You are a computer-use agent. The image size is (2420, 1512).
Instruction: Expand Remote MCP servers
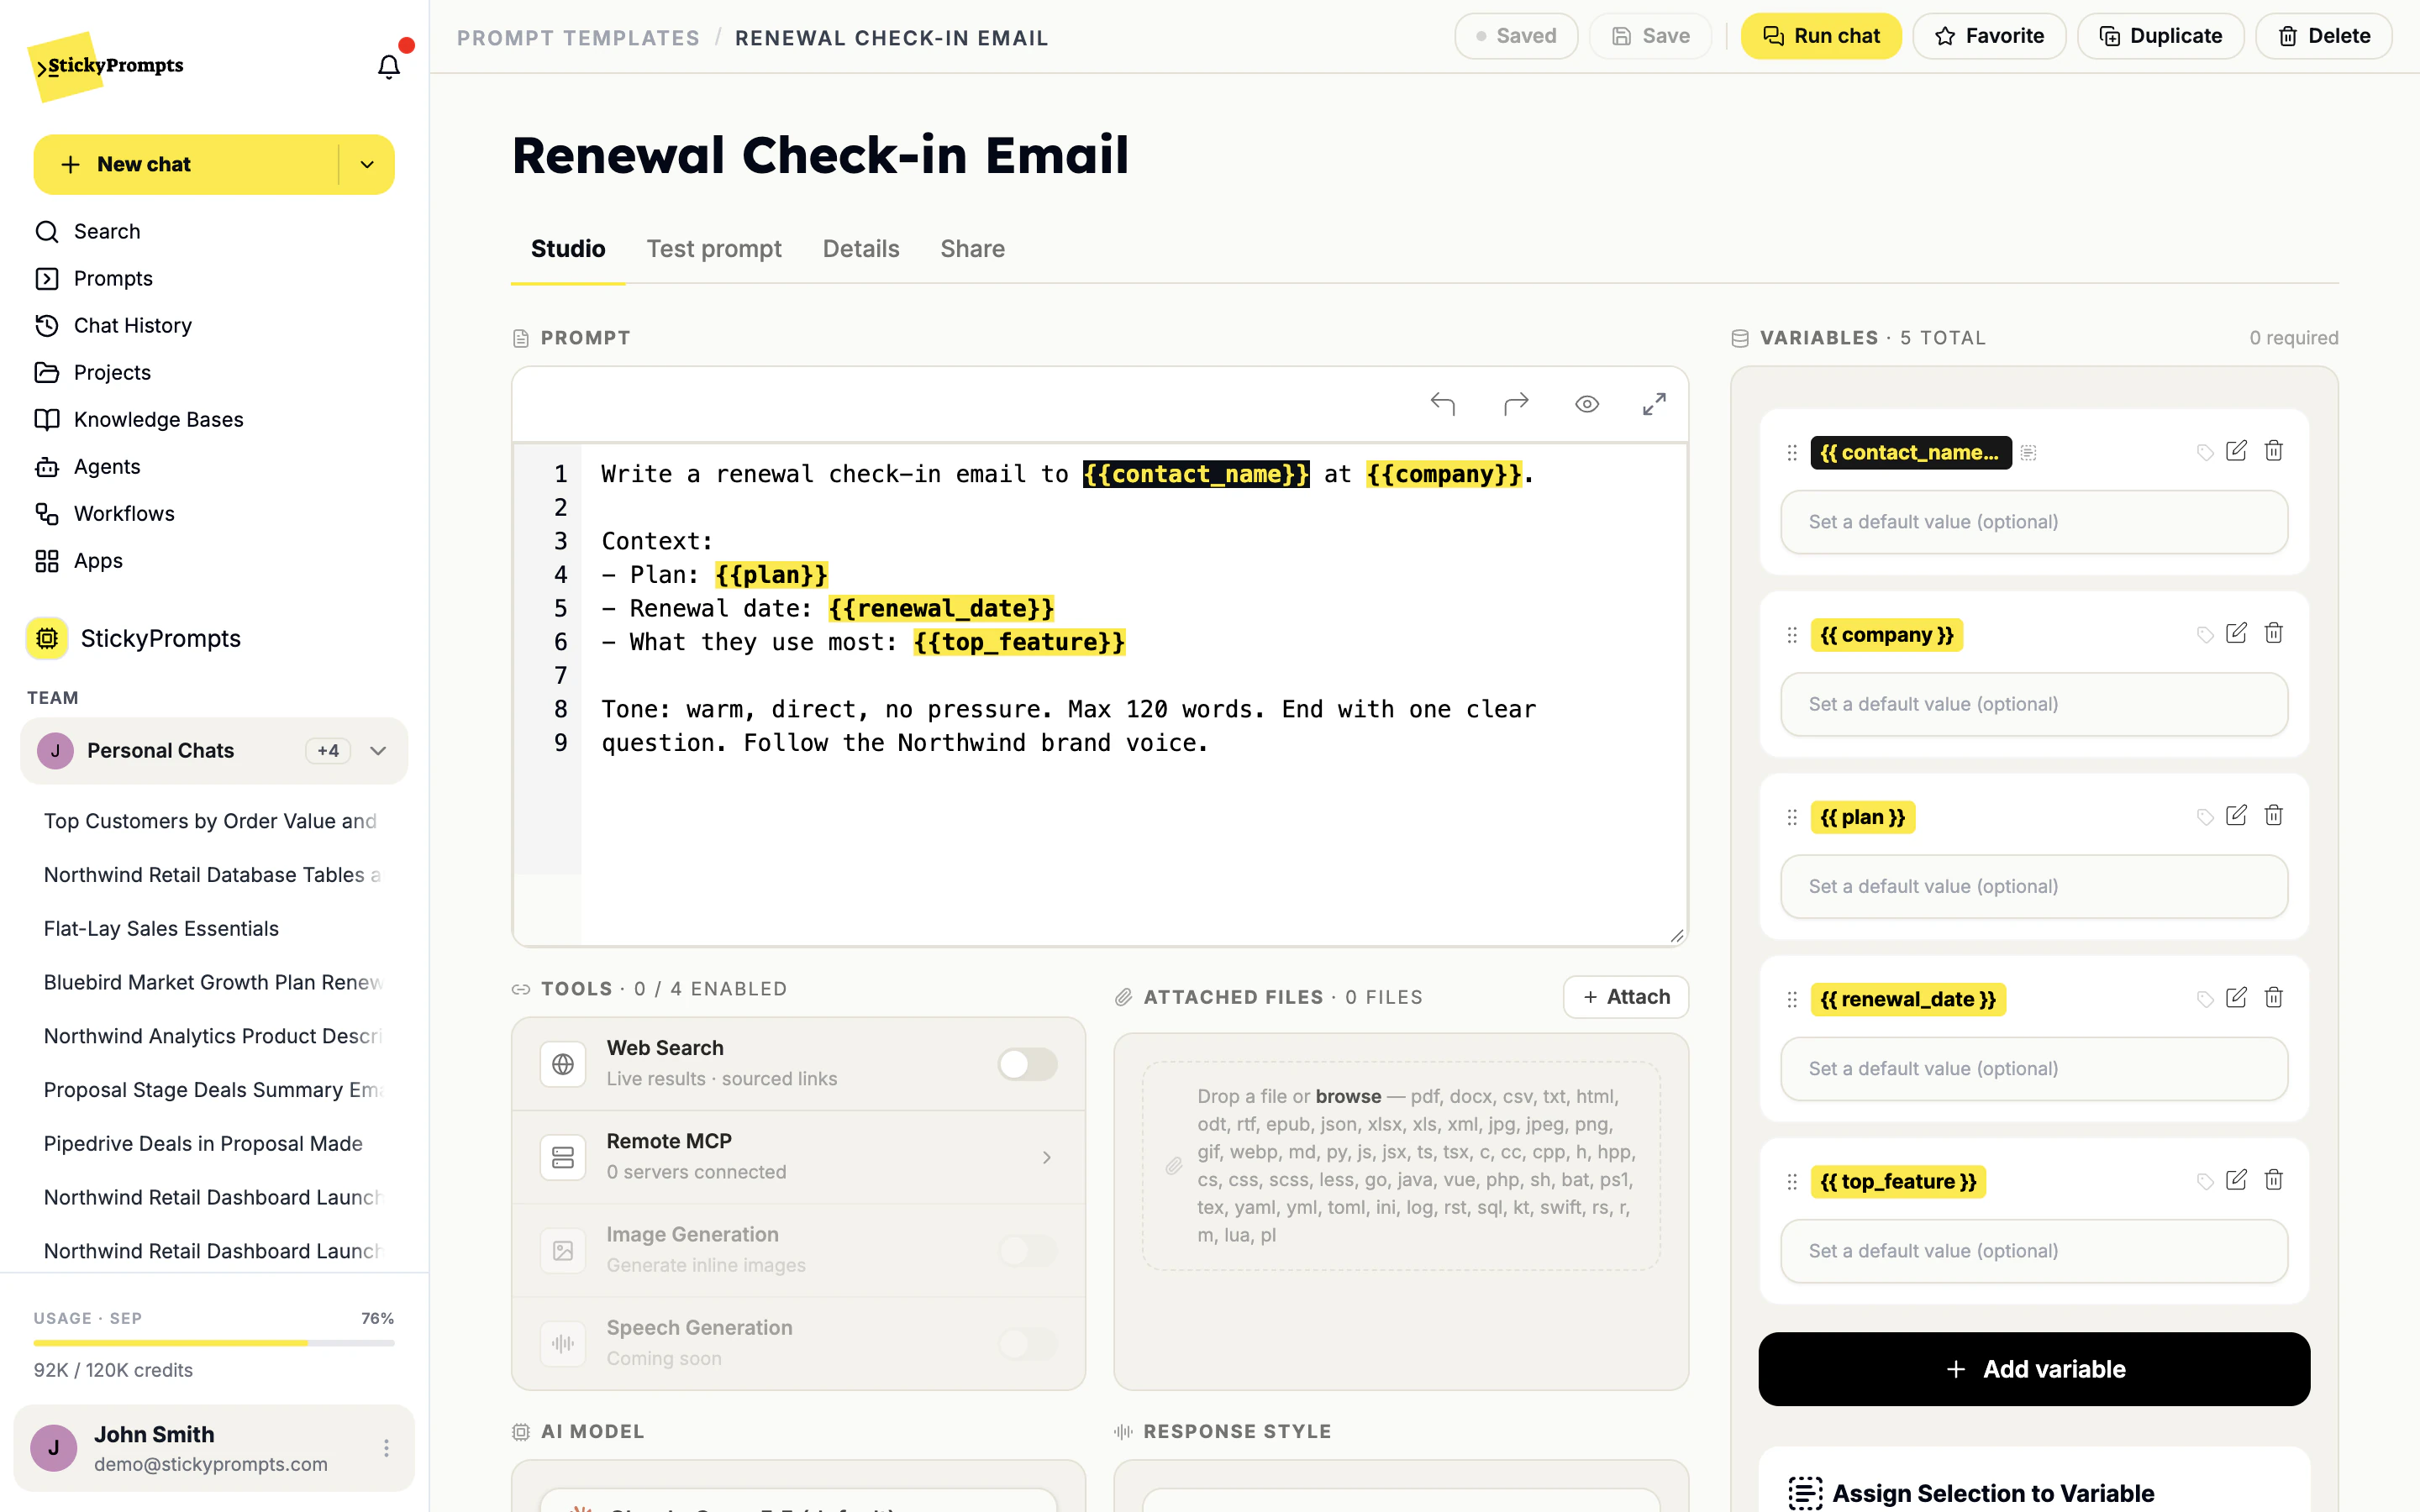coord(1046,1157)
